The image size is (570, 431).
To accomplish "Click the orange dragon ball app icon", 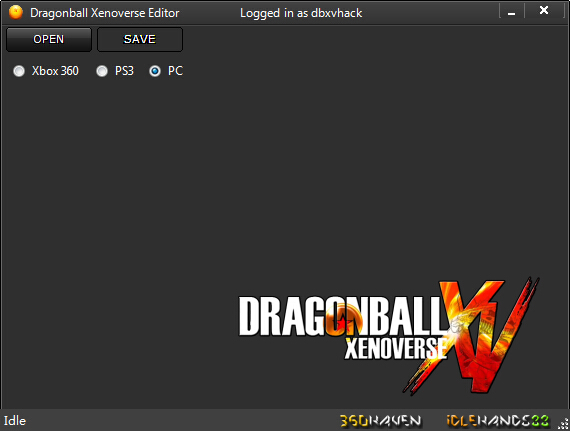I will (16, 12).
